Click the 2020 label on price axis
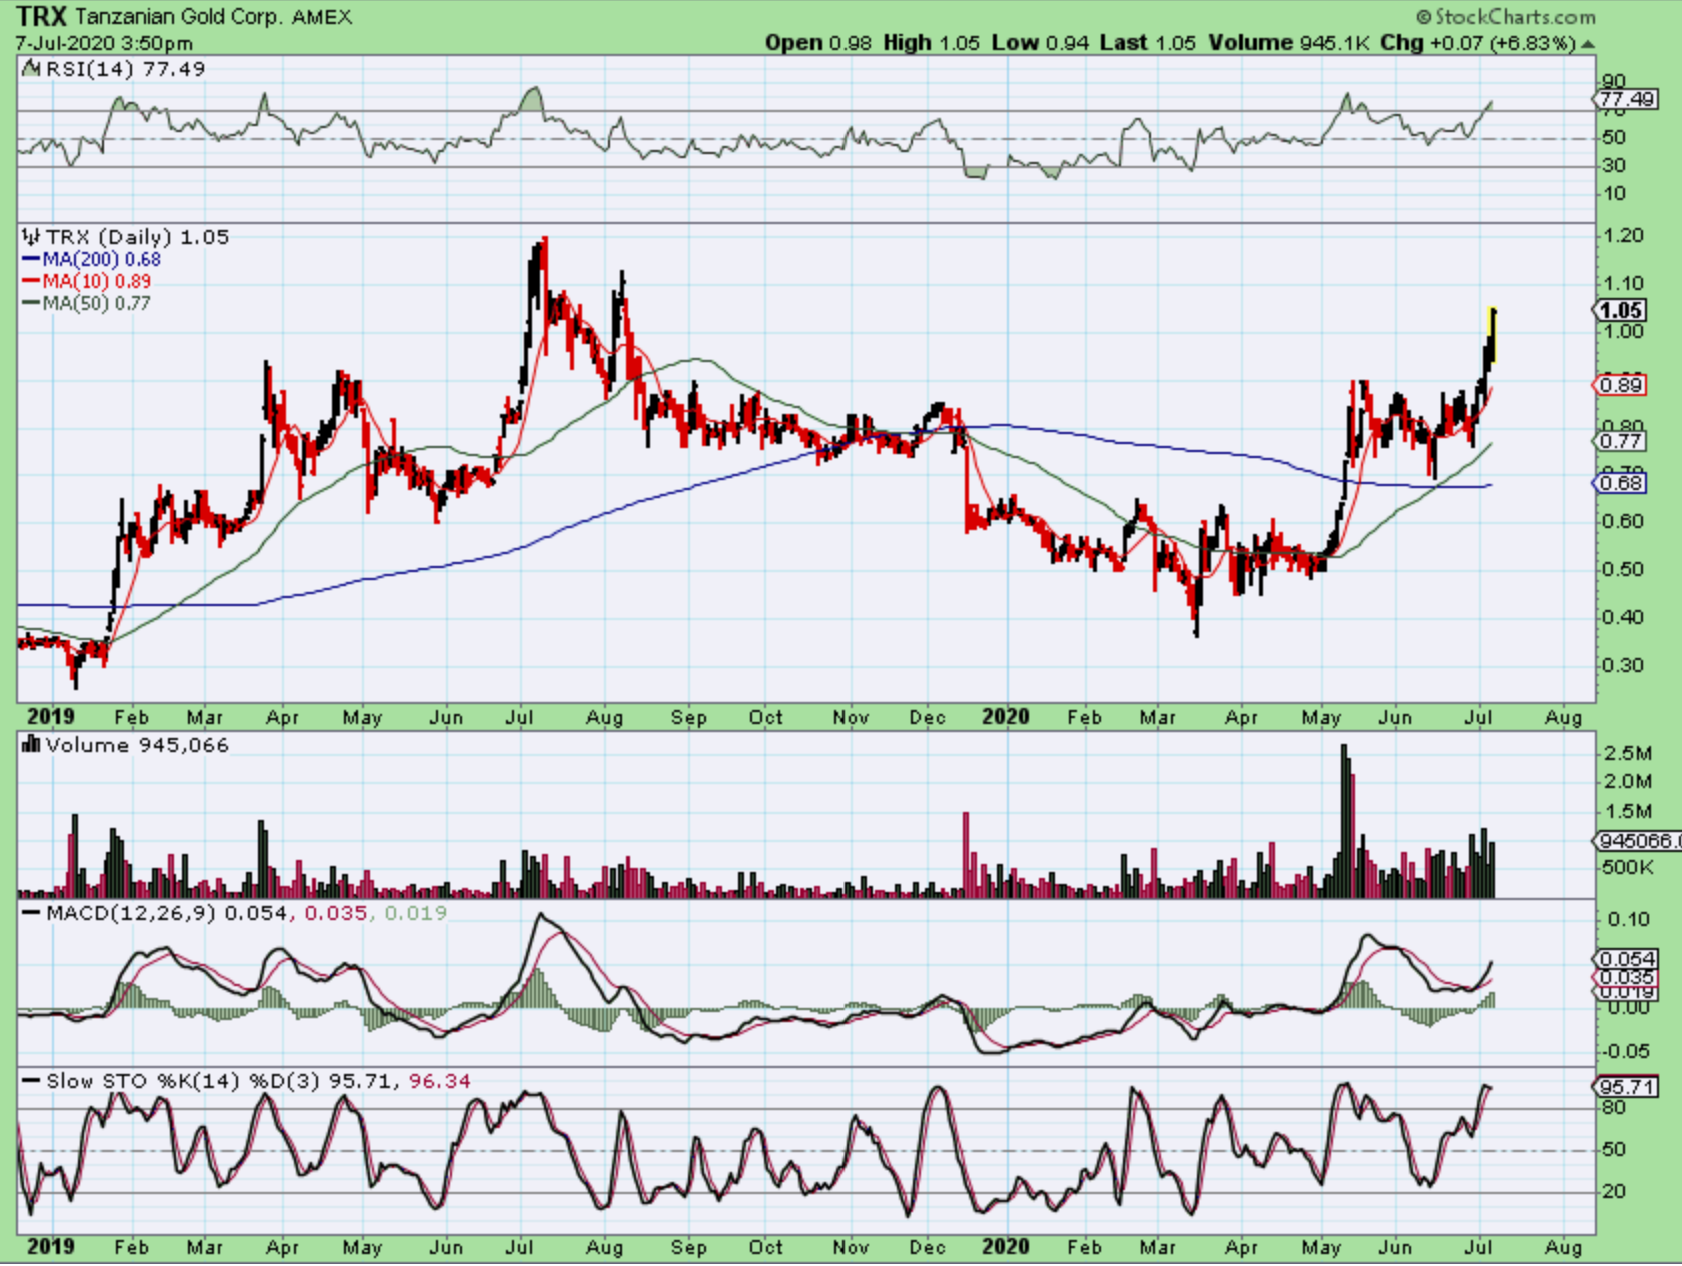This screenshot has width=1682, height=1266. (1005, 717)
